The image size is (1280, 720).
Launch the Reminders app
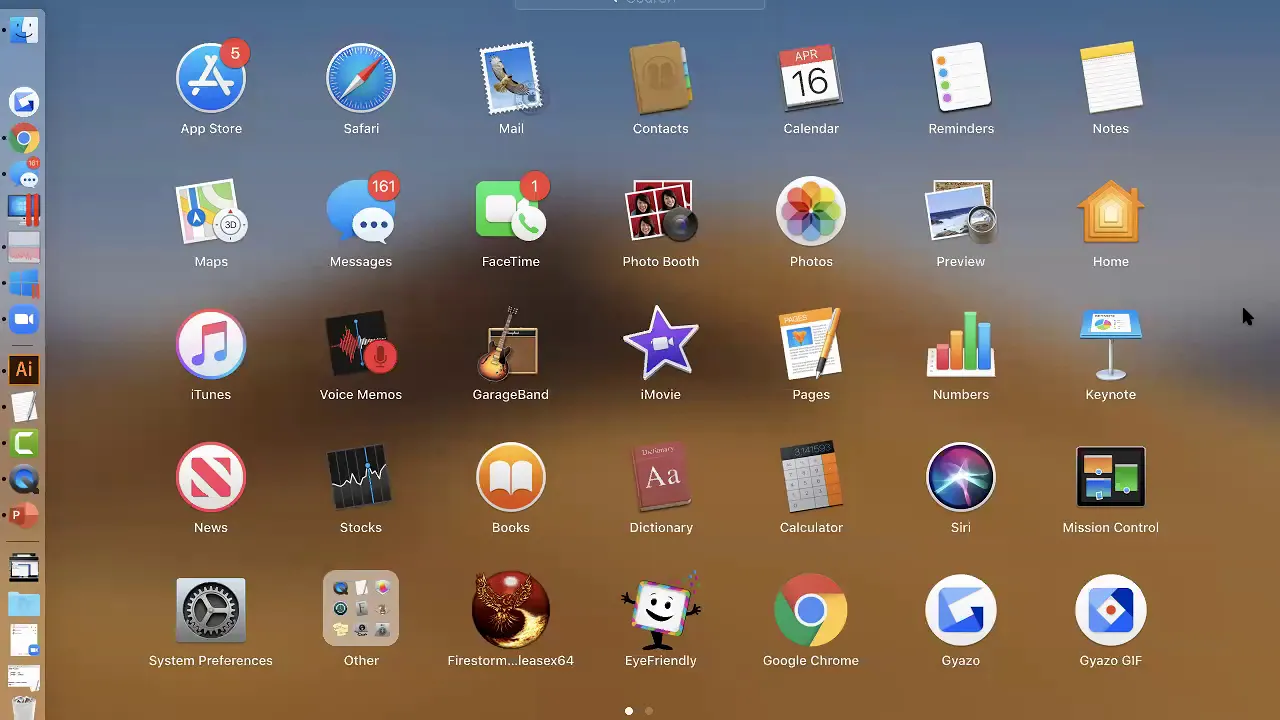coord(961,78)
